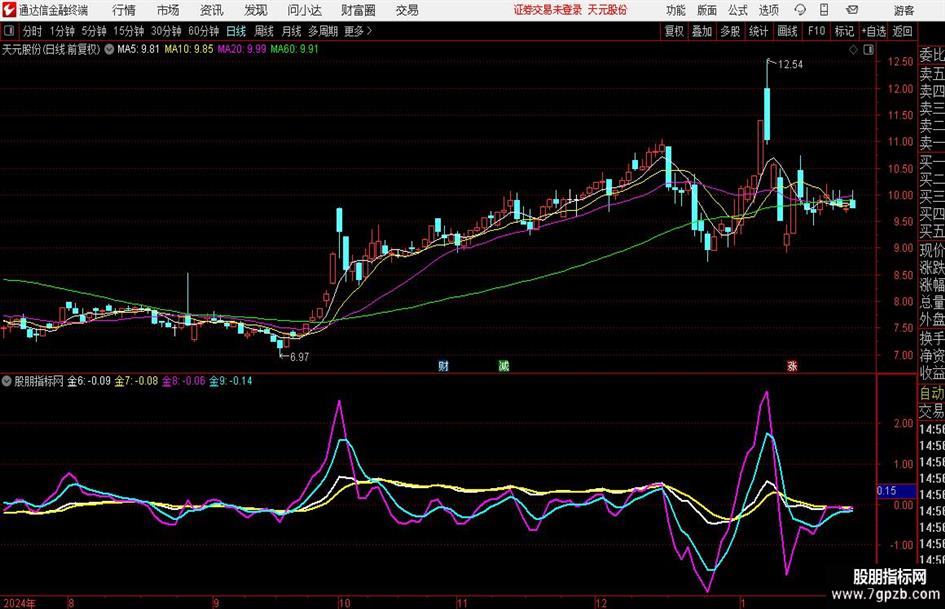Open the 问小达 menu

(x=304, y=10)
